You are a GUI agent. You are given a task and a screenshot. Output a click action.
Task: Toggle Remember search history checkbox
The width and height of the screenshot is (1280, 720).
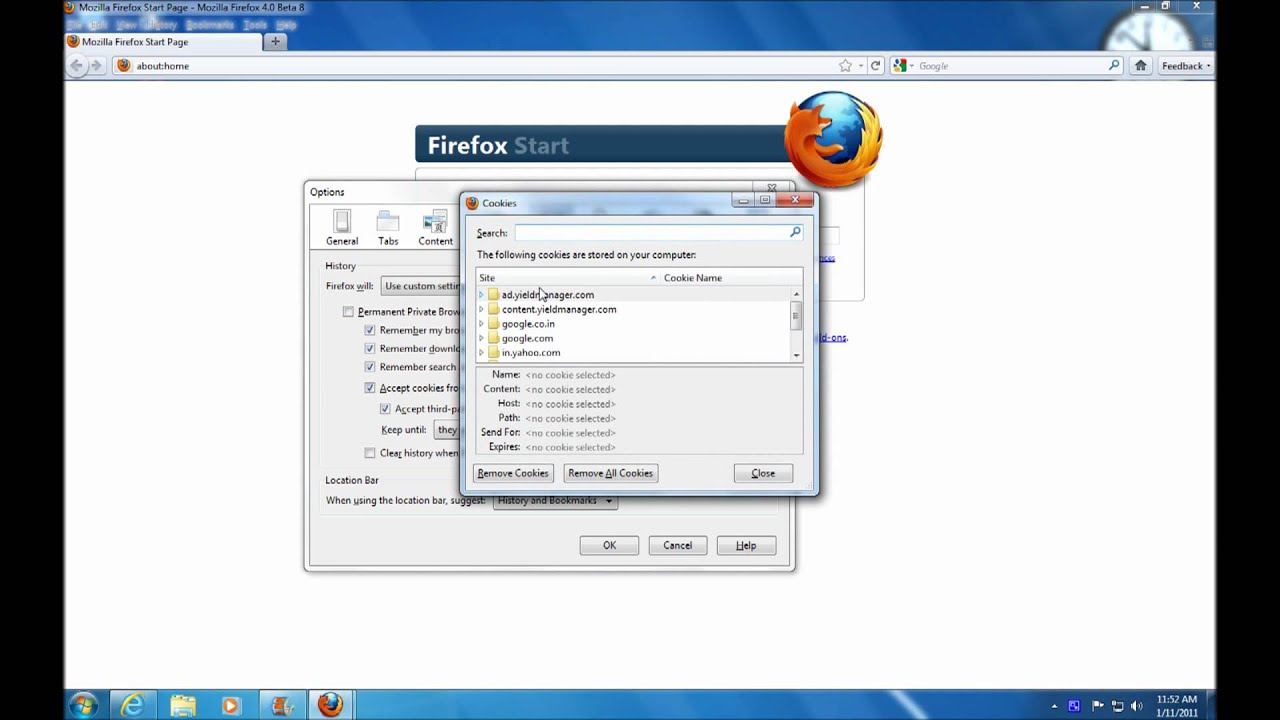point(370,367)
